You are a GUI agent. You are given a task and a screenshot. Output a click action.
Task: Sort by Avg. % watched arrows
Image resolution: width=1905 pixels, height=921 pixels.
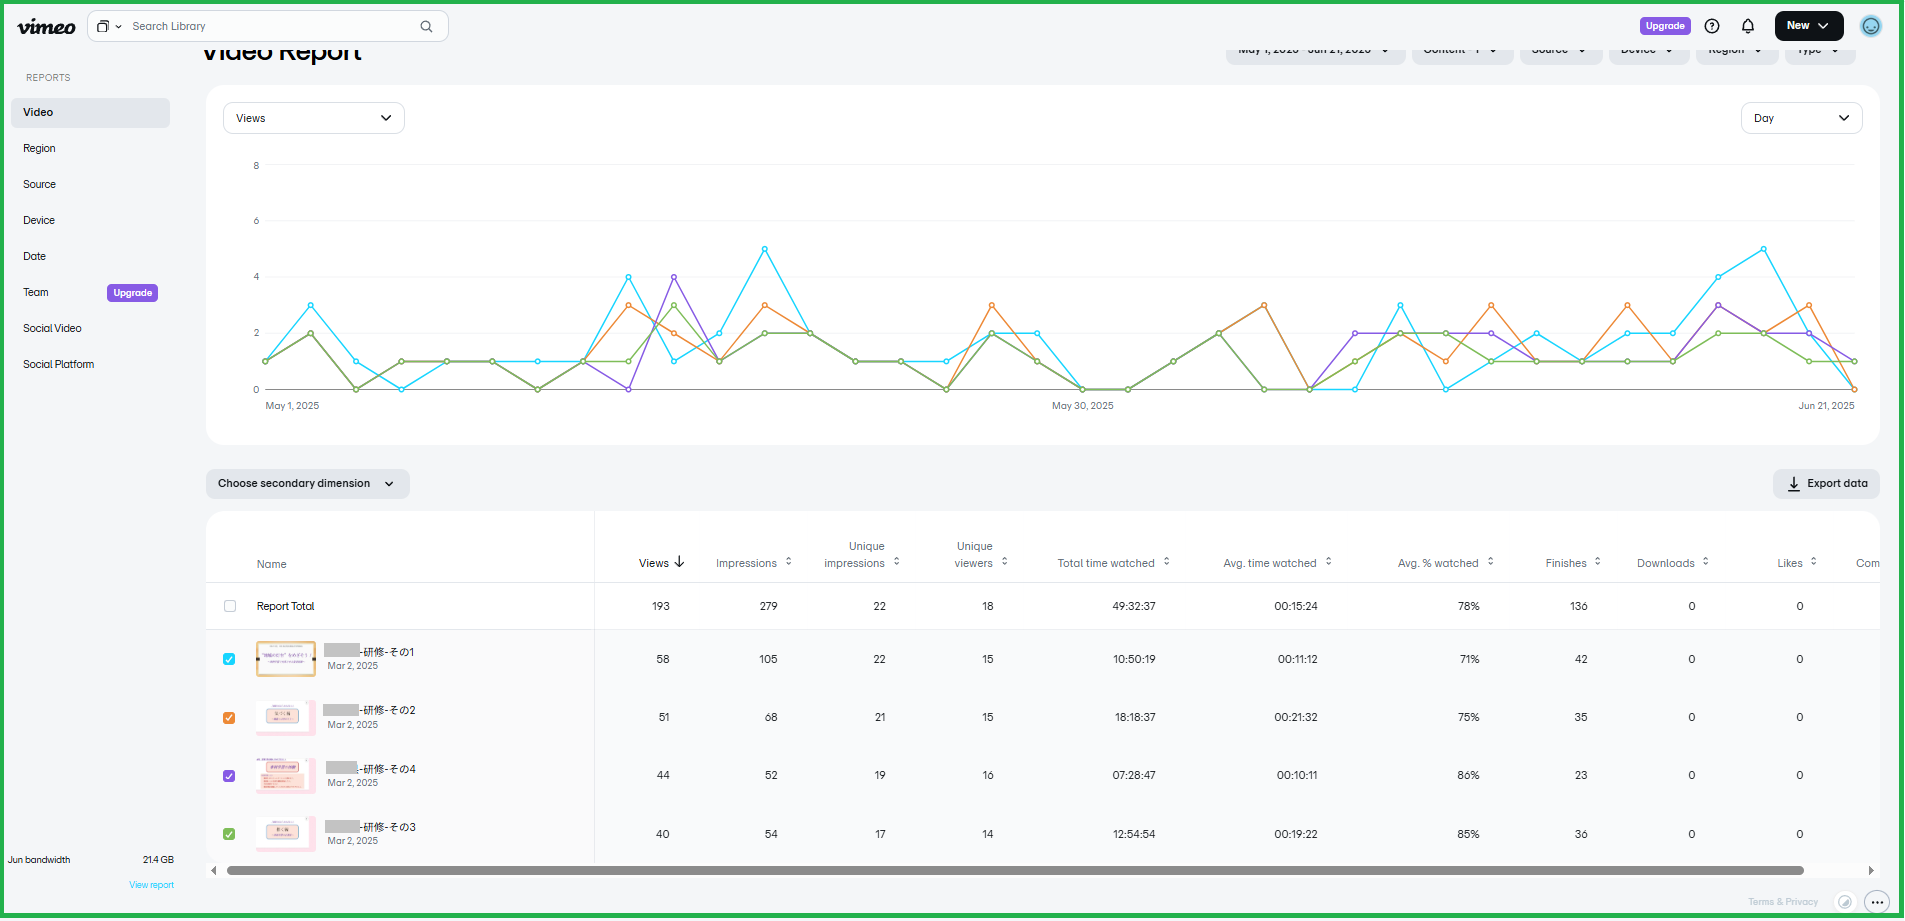coord(1491,562)
